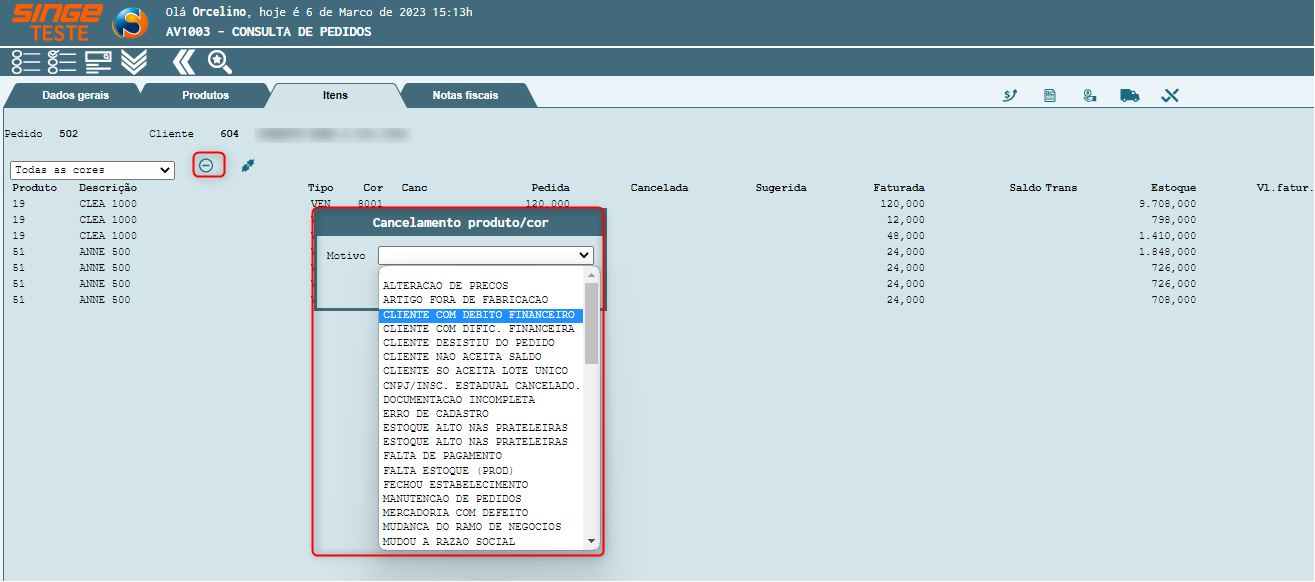Click the Motivo list scroll down arrow

tap(591, 541)
